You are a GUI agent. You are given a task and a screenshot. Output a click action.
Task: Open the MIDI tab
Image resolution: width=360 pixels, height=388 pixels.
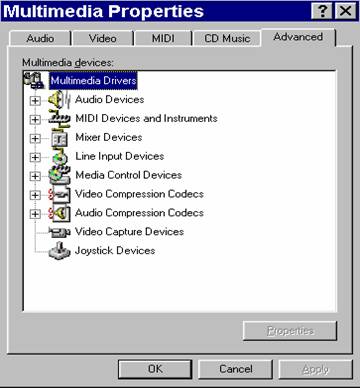click(163, 38)
